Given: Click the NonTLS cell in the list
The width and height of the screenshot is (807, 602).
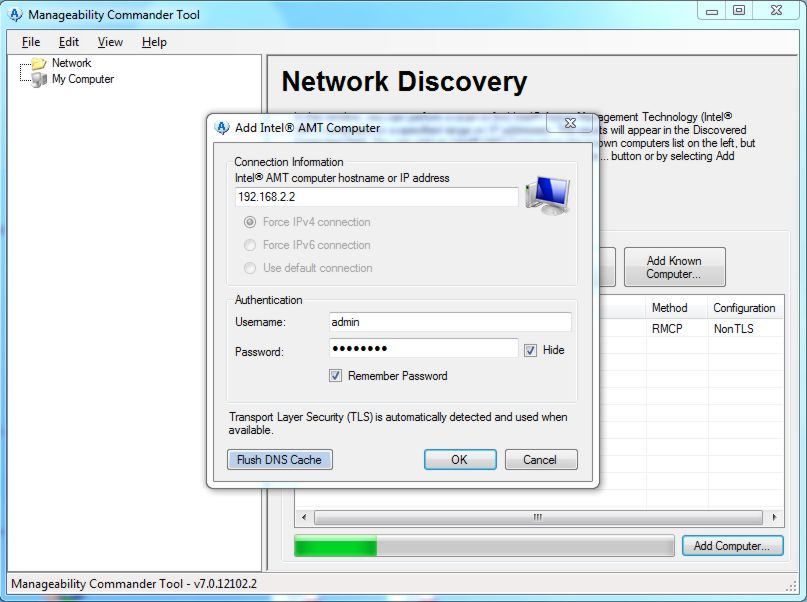Looking at the screenshot, I should coord(733,328).
